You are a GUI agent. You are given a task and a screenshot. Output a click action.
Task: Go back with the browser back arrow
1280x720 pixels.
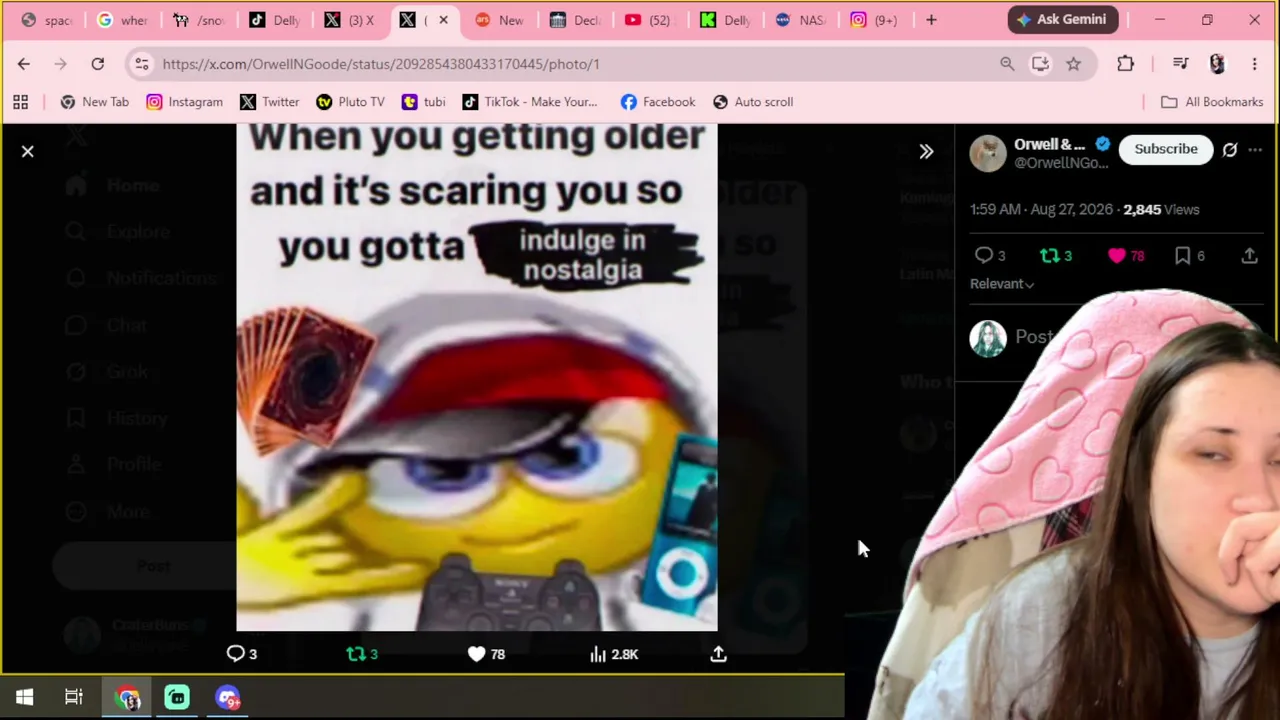pos(24,64)
